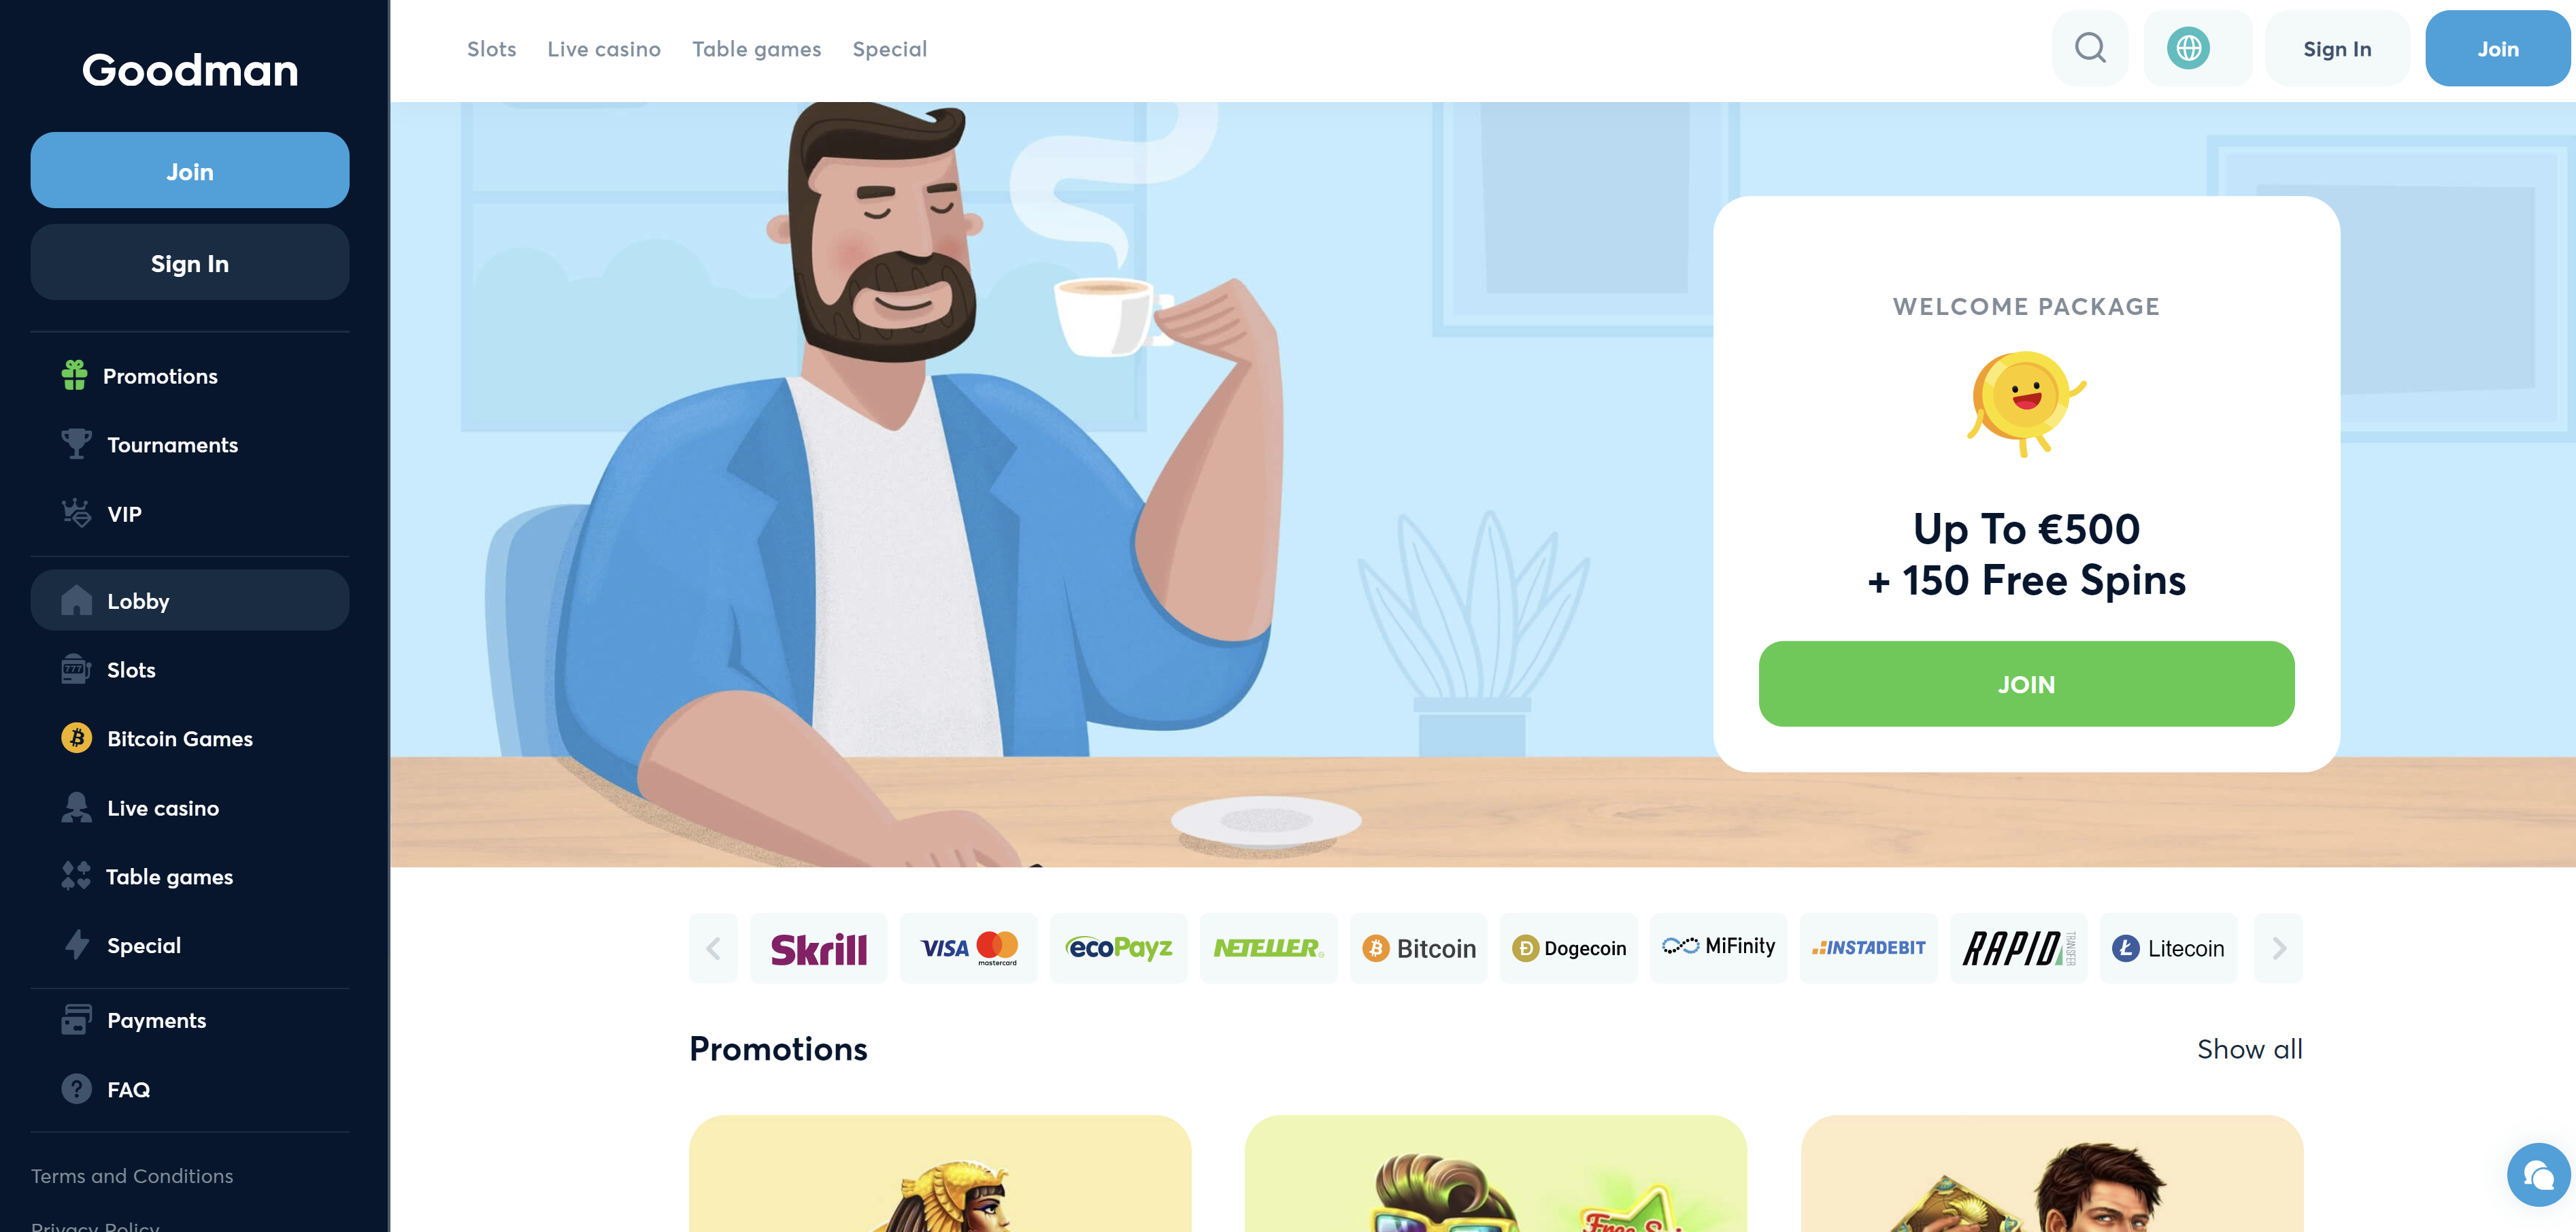Click Sign In button in sidebar

190,263
